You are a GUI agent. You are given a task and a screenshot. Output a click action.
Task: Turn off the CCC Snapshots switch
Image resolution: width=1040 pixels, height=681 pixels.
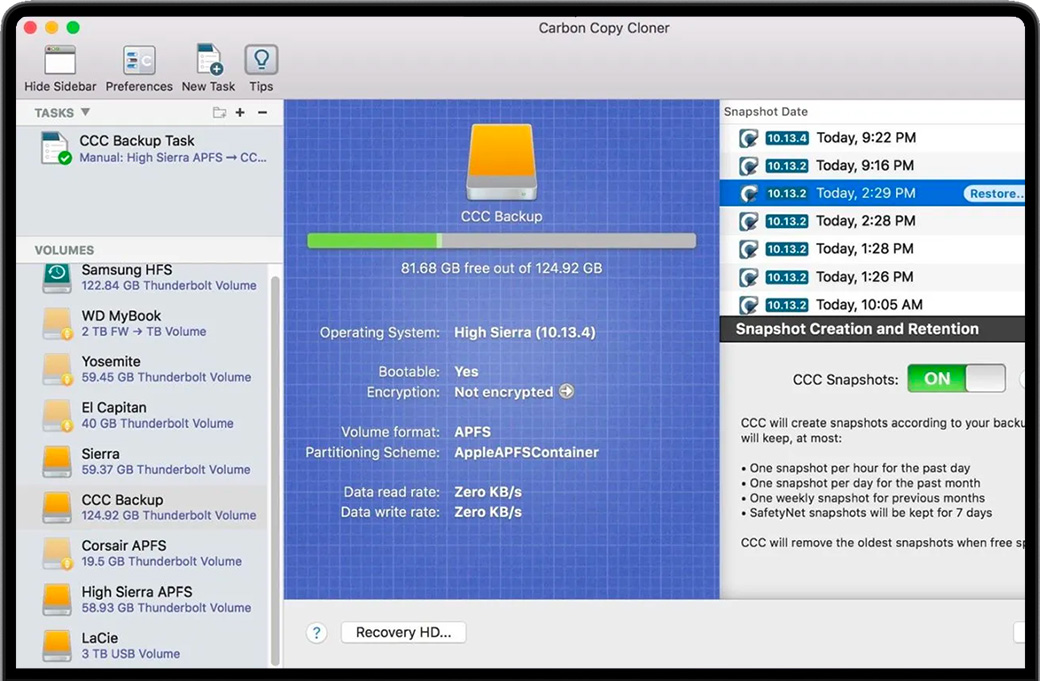point(956,378)
